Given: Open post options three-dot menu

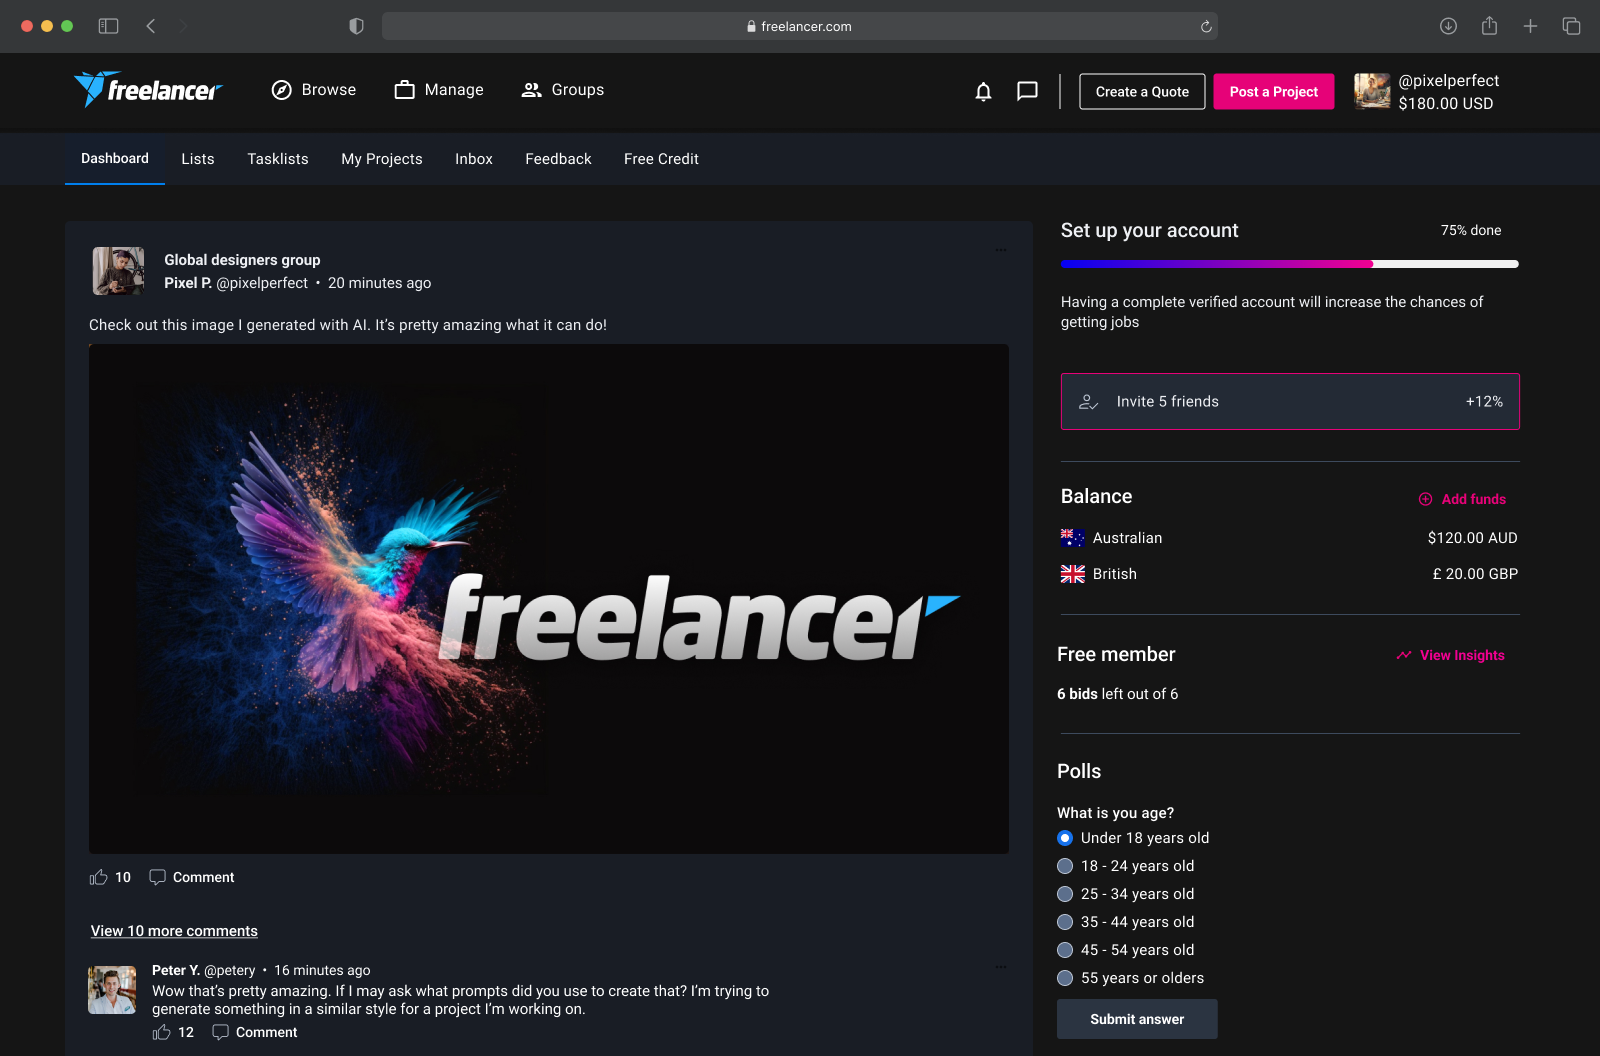Looking at the screenshot, I should click(1001, 250).
